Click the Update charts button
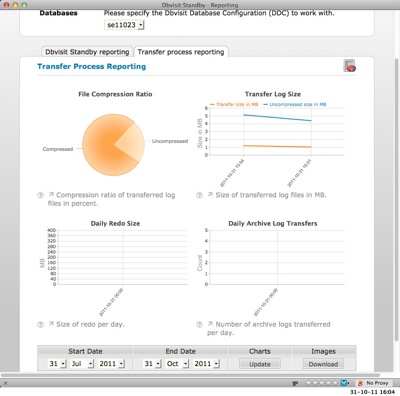Image resolution: width=400 pixels, height=396 pixels. 260,364
